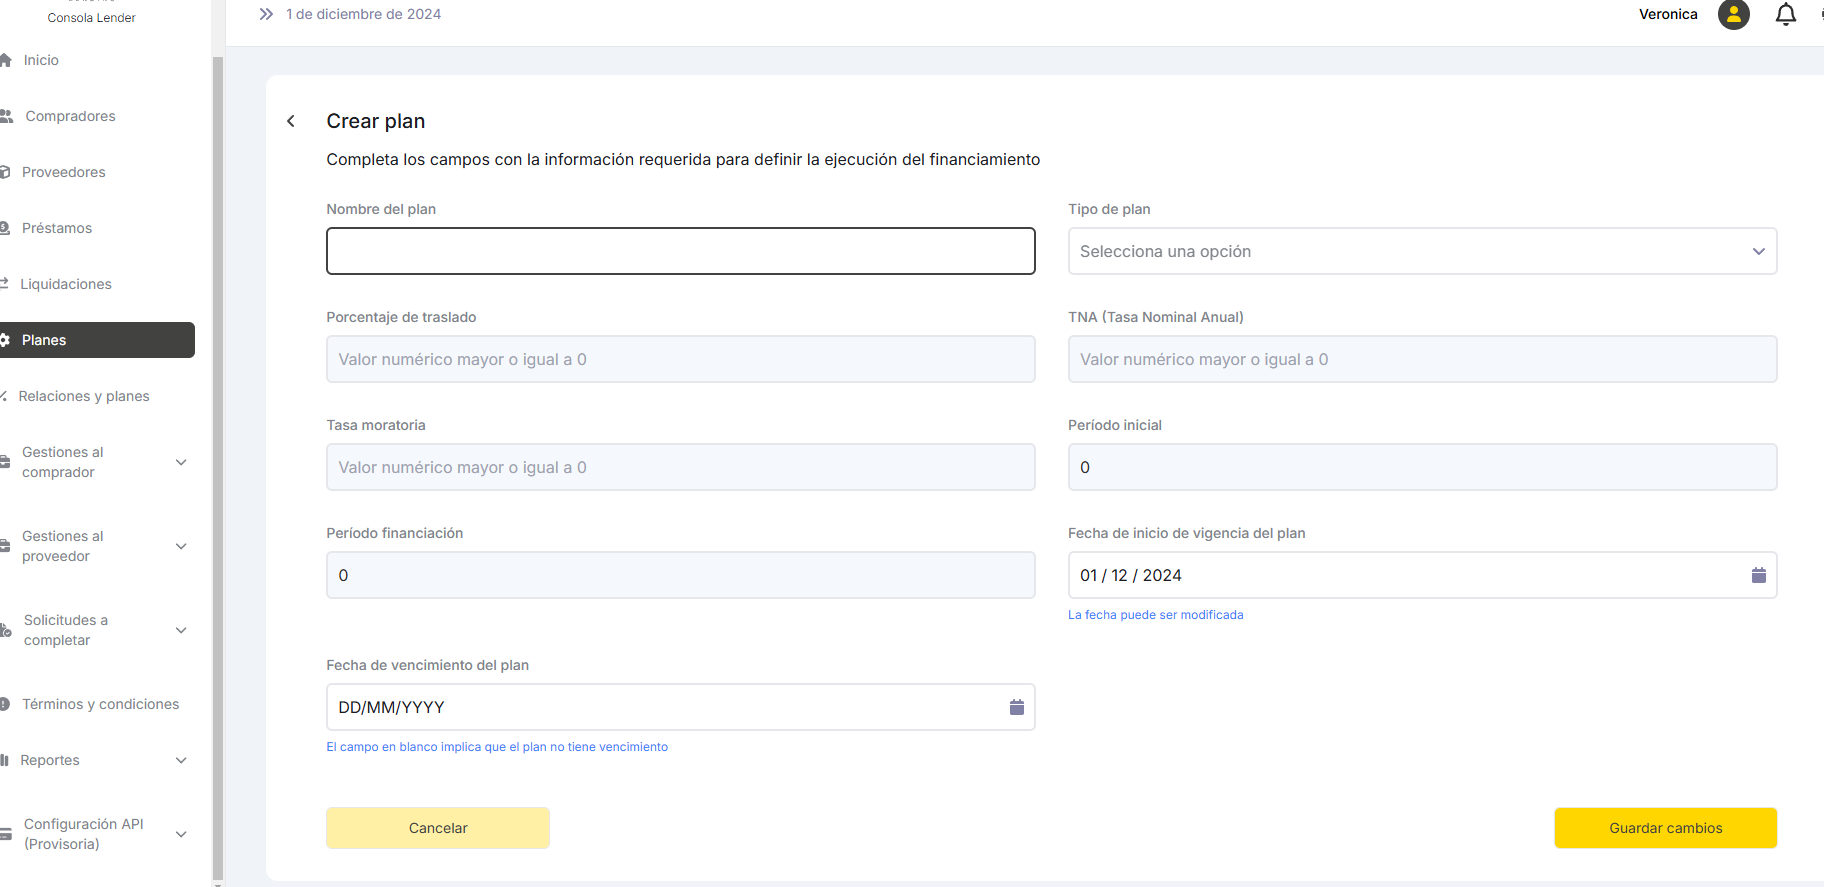1824x887 pixels.
Task: Expand Gestiones al comprador submenu
Action: click(x=181, y=462)
